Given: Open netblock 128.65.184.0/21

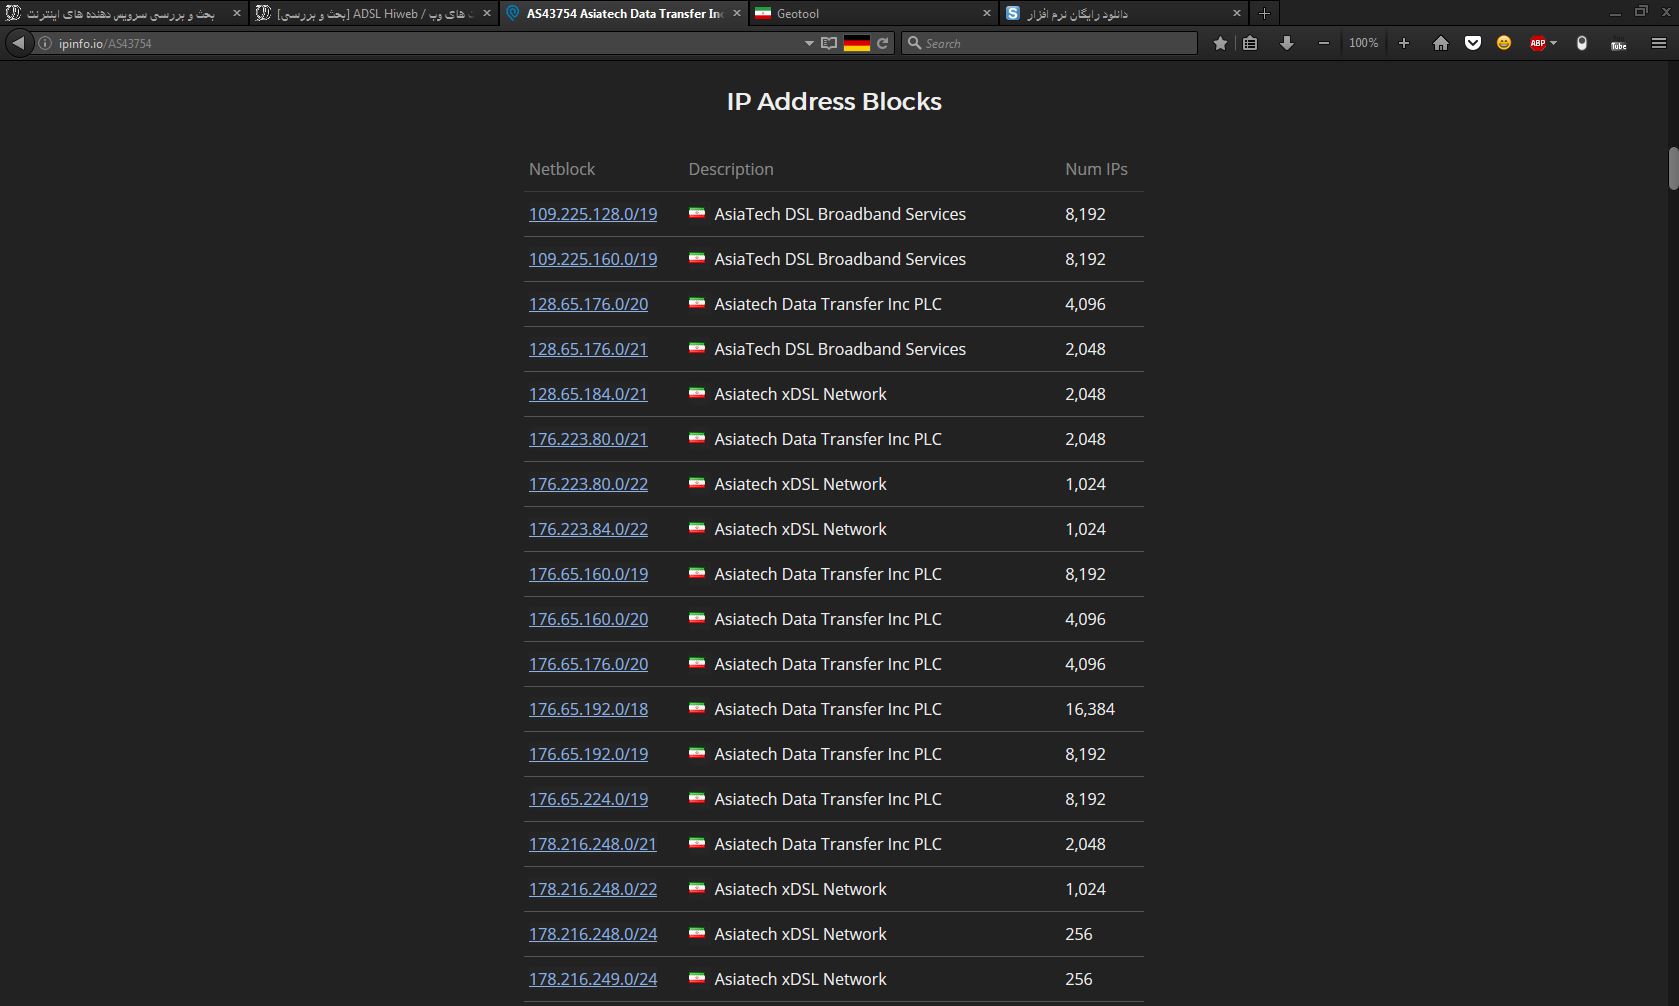Looking at the screenshot, I should coord(588,394).
